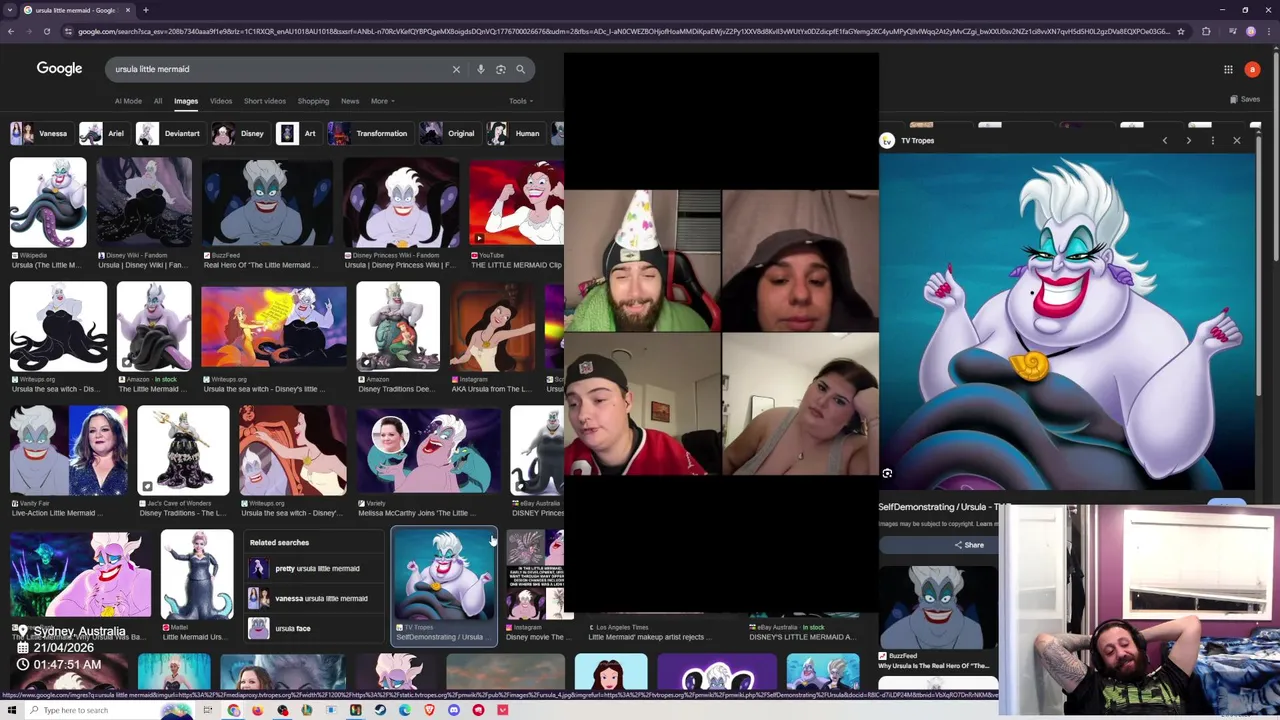Share the previewed Ursula image
1280x720 pixels.
(968, 545)
